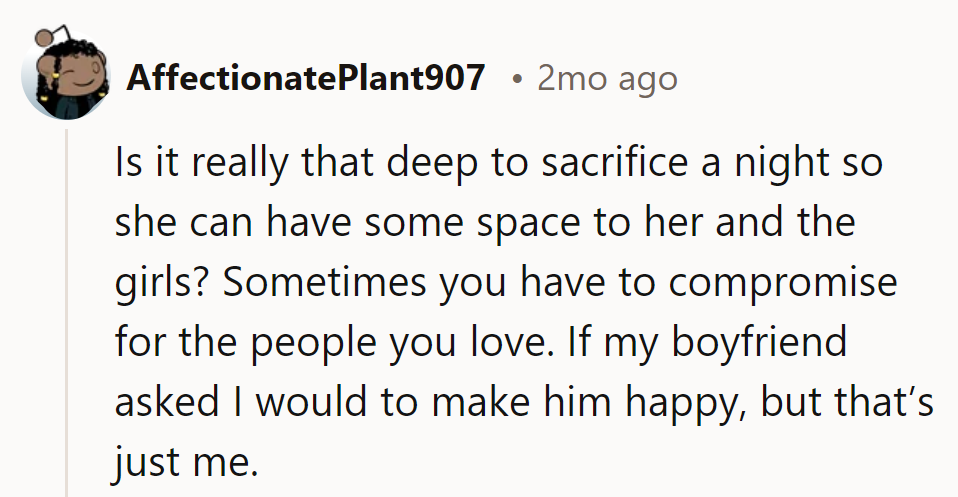The image size is (958, 497).
Task: Click the word "girls?" in the comment
Action: 163,282
